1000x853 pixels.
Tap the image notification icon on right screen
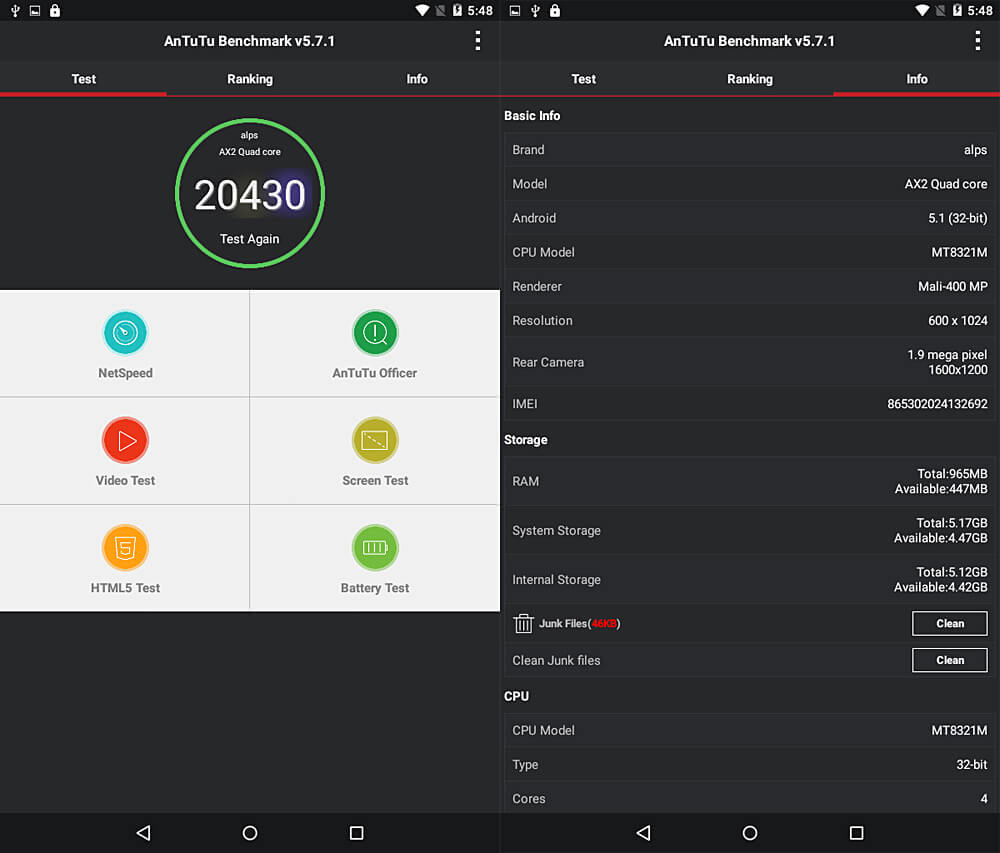click(x=515, y=10)
